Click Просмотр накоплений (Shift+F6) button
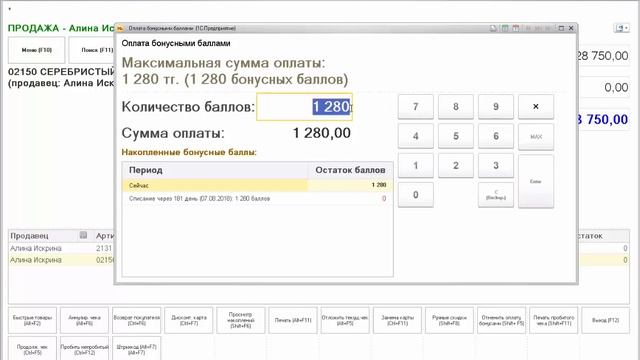The image size is (640, 360). point(241,320)
